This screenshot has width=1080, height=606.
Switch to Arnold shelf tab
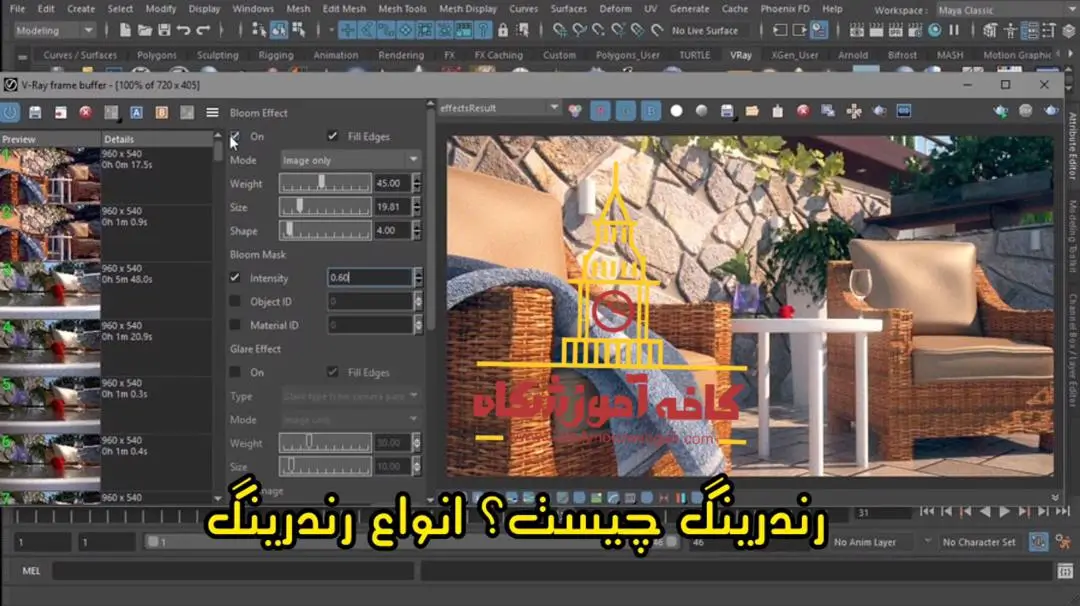[853, 55]
